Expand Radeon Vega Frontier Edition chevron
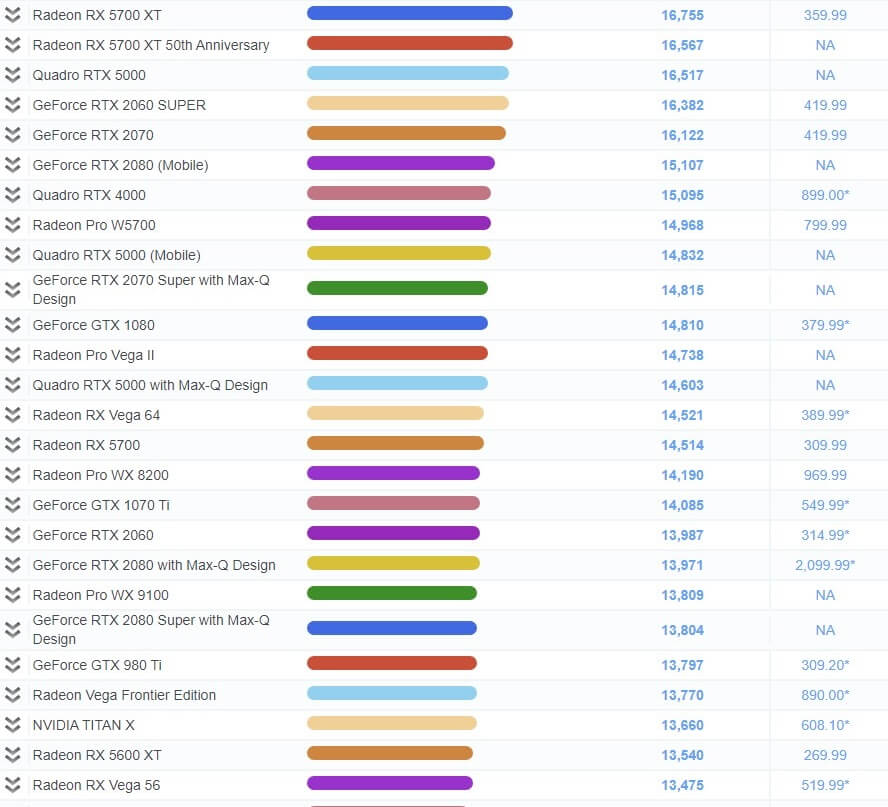Image resolution: width=888 pixels, height=807 pixels. (x=12, y=695)
